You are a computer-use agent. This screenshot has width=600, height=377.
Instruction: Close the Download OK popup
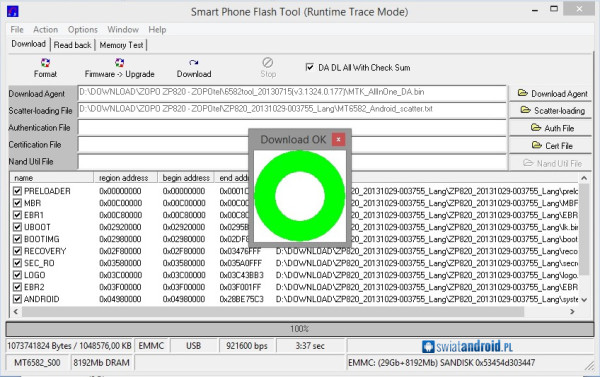(x=338, y=140)
